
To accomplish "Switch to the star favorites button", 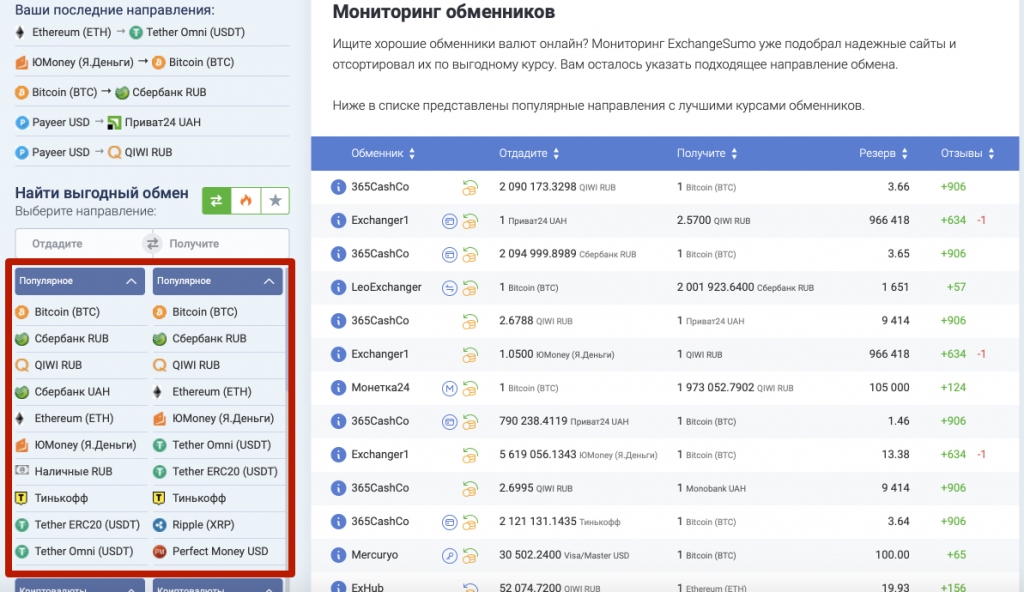I will click(275, 201).
